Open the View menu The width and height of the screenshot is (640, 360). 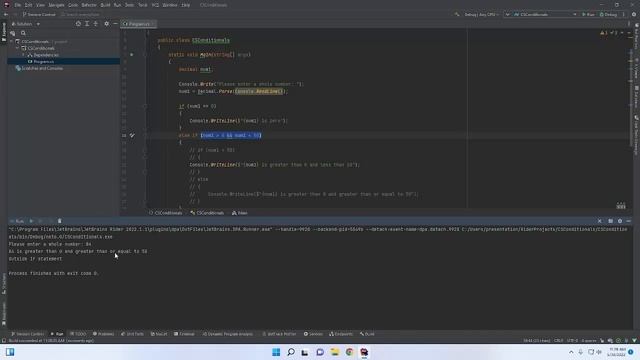pyautogui.click(x=40, y=5)
